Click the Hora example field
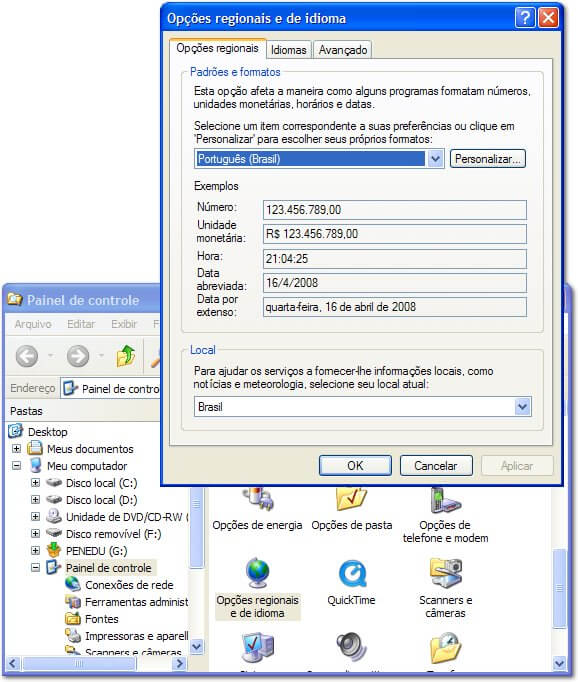The height and width of the screenshot is (682, 578). point(394,259)
